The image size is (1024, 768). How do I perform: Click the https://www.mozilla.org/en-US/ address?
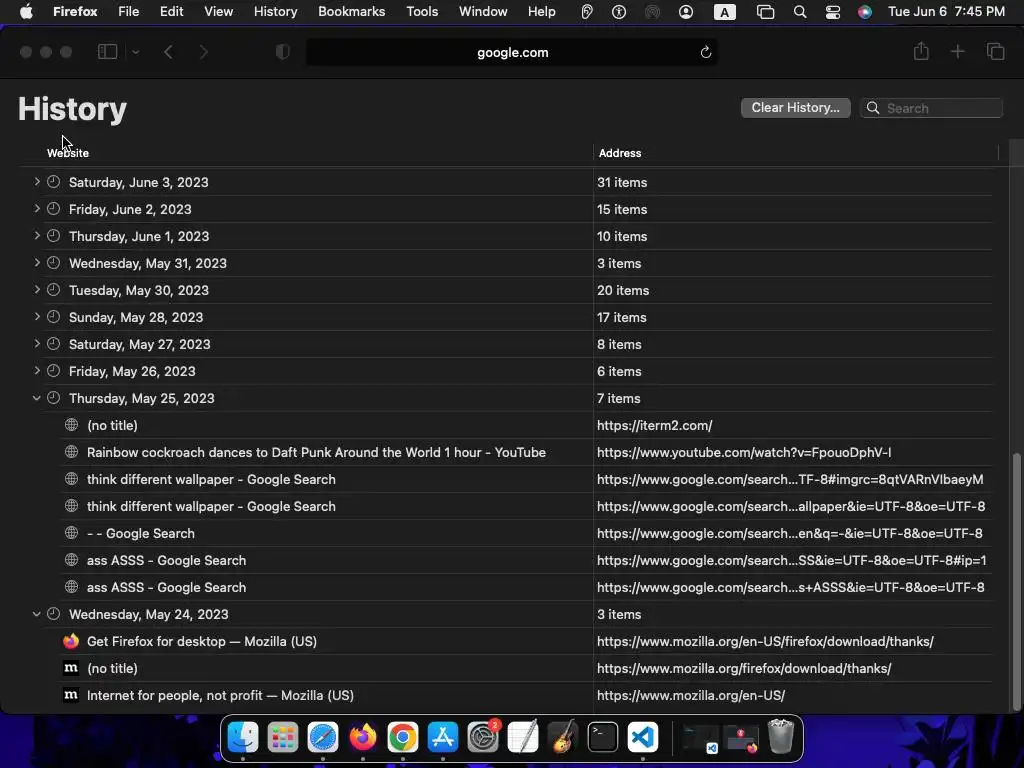pyautogui.click(x=691, y=696)
